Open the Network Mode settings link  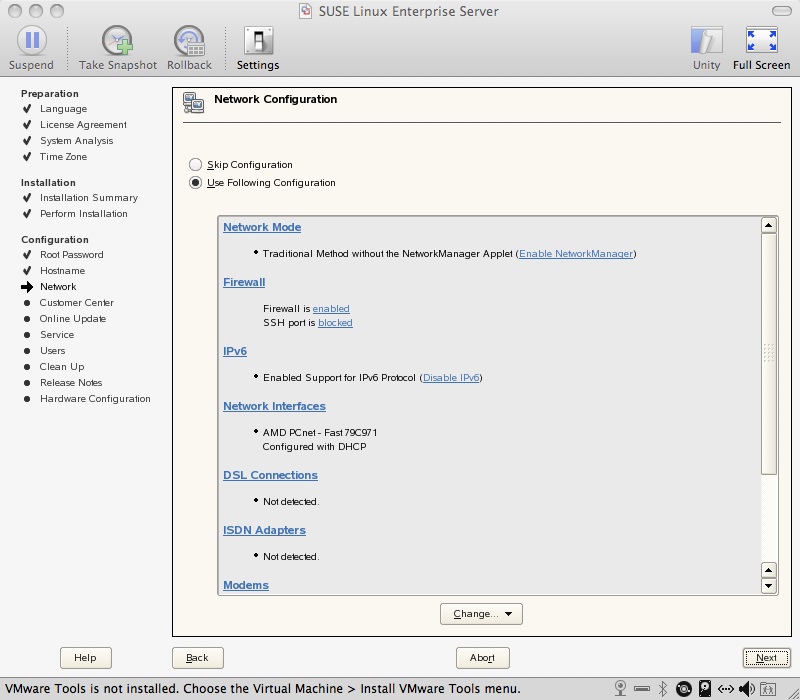(x=262, y=227)
